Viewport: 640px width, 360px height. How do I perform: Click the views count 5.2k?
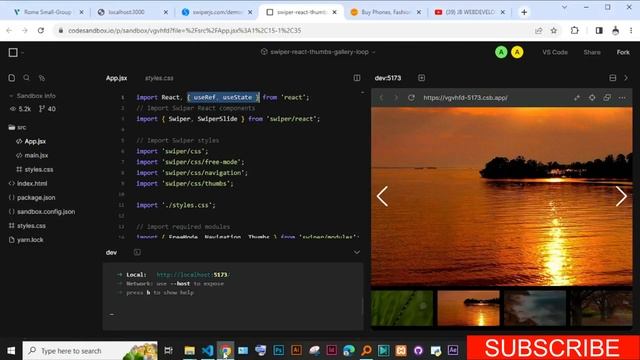coord(20,109)
